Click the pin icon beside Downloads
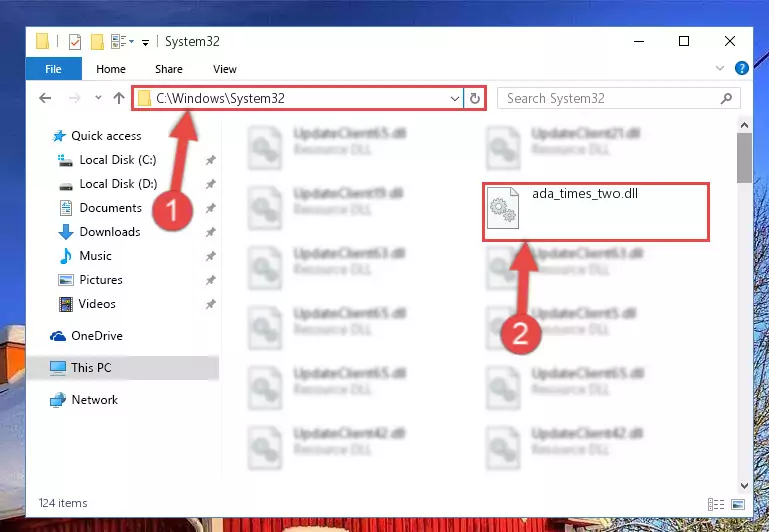This screenshot has height=532, width=769. (210, 231)
